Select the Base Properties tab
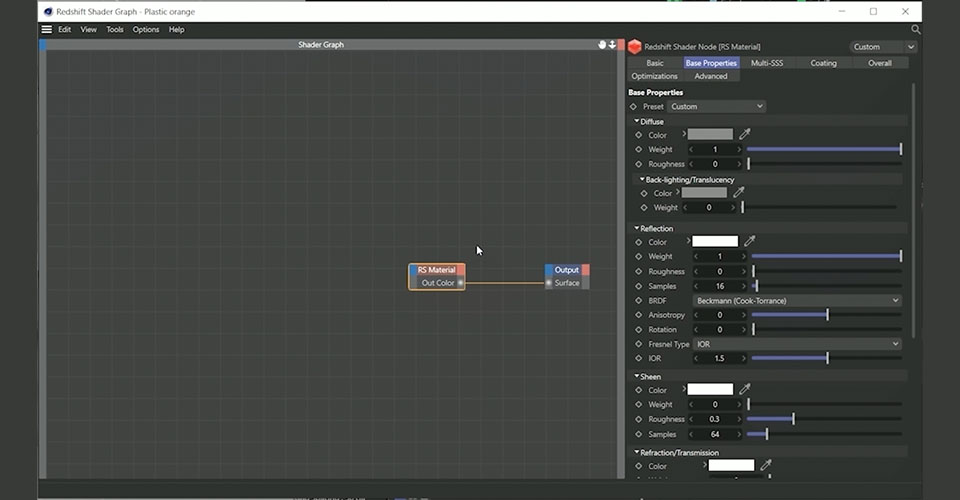This screenshot has height=500, width=960. tap(711, 63)
